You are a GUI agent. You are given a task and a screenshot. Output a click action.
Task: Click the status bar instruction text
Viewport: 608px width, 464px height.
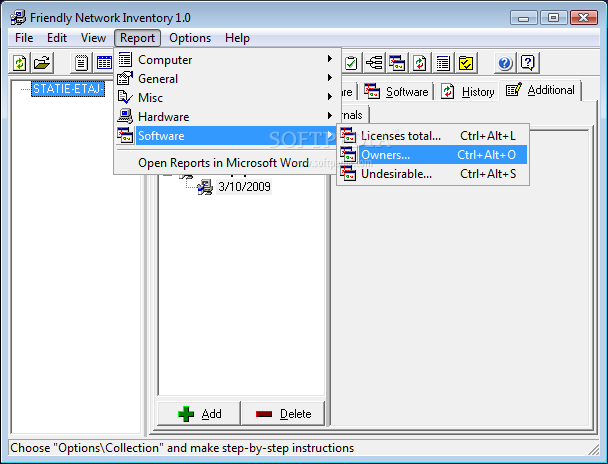tap(182, 448)
